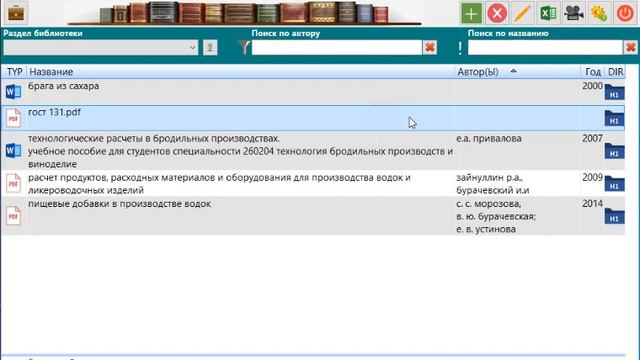The width and height of the screenshot is (640, 360).
Task: Open PDF icon for расчет продуктов row
Action: [x=13, y=183]
